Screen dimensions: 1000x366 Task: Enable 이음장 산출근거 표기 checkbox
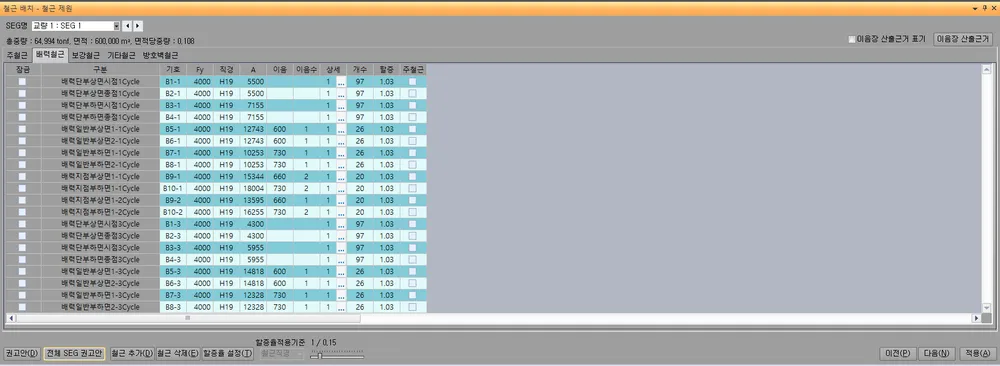click(852, 39)
